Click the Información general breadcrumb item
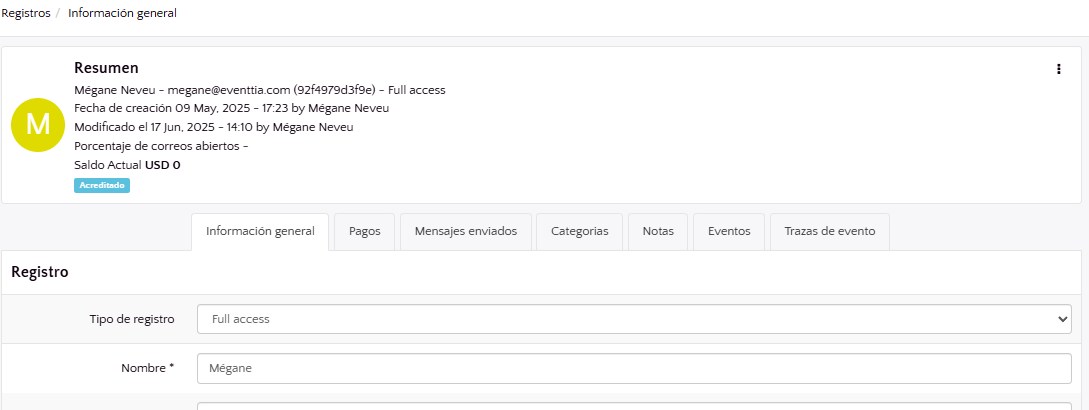Screen dimensions: 1089x410 tap(122, 13)
